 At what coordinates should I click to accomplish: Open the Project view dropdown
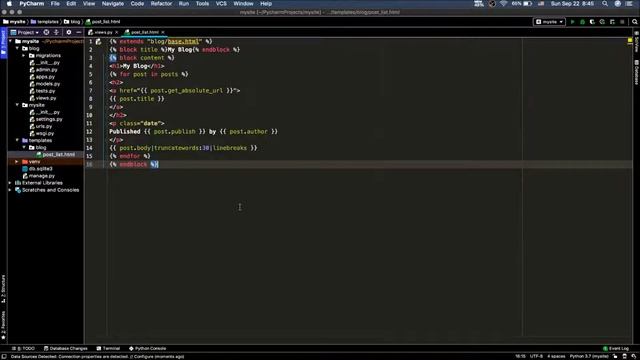tap(25, 32)
